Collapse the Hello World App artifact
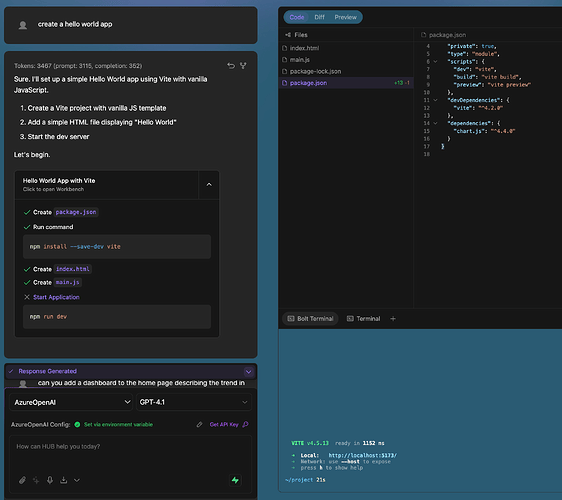562x500 pixels. pos(209,185)
